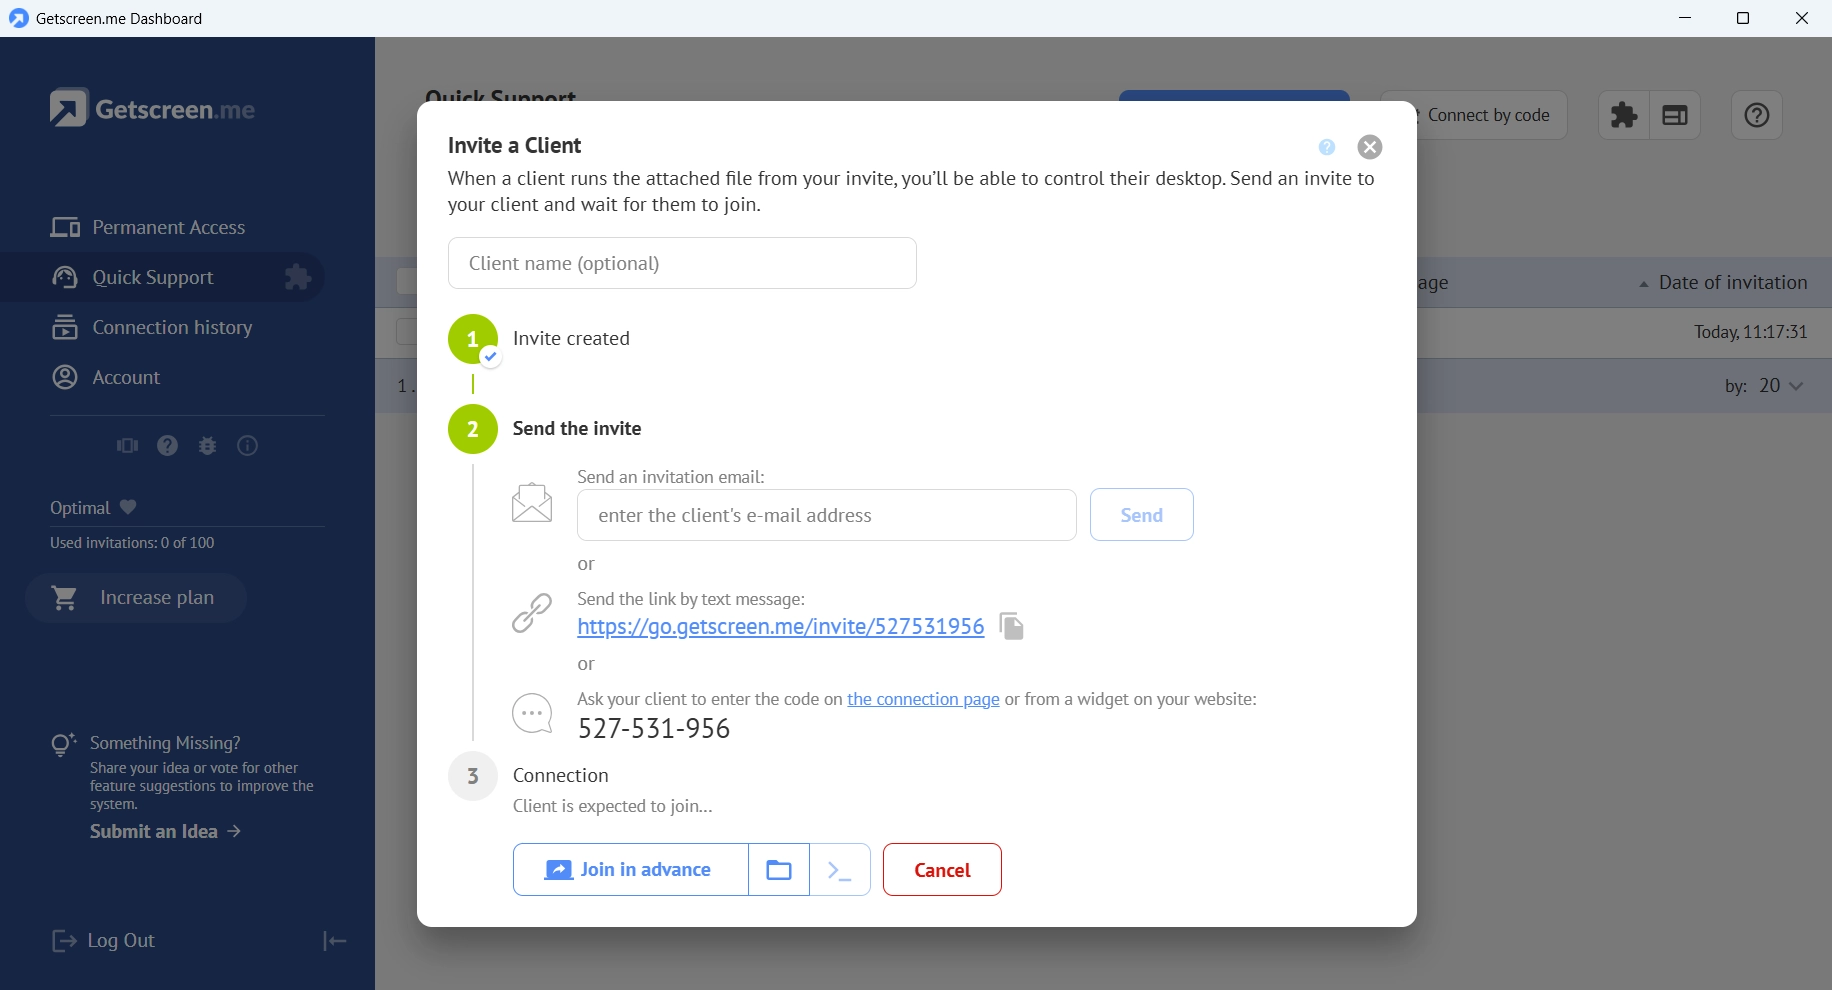Screen dimensions: 1832x990
Task: Focus the Client name optional field
Action: (x=682, y=263)
